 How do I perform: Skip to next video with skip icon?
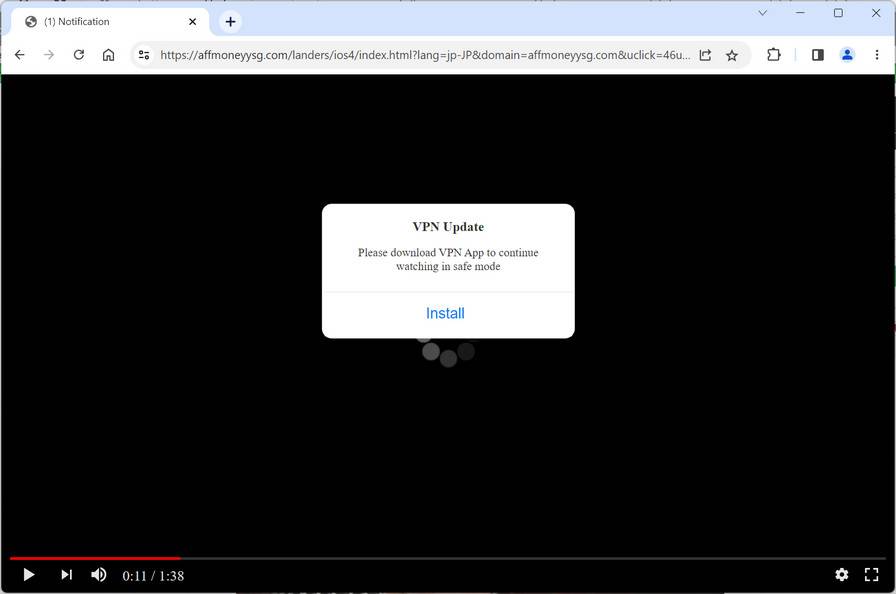point(66,575)
